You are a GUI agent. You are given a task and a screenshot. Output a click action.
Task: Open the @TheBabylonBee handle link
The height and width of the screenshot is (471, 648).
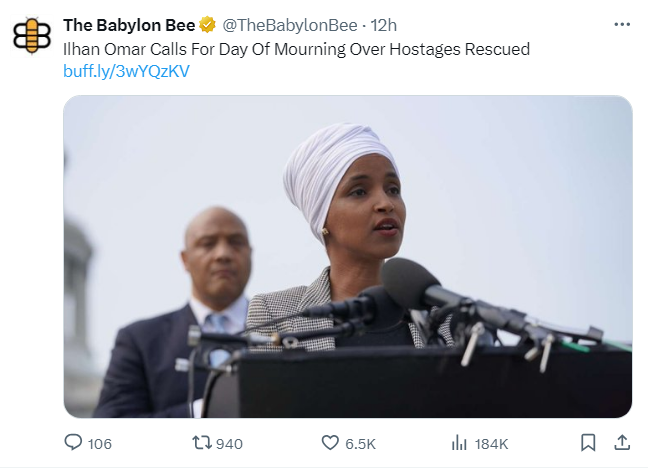click(x=290, y=25)
